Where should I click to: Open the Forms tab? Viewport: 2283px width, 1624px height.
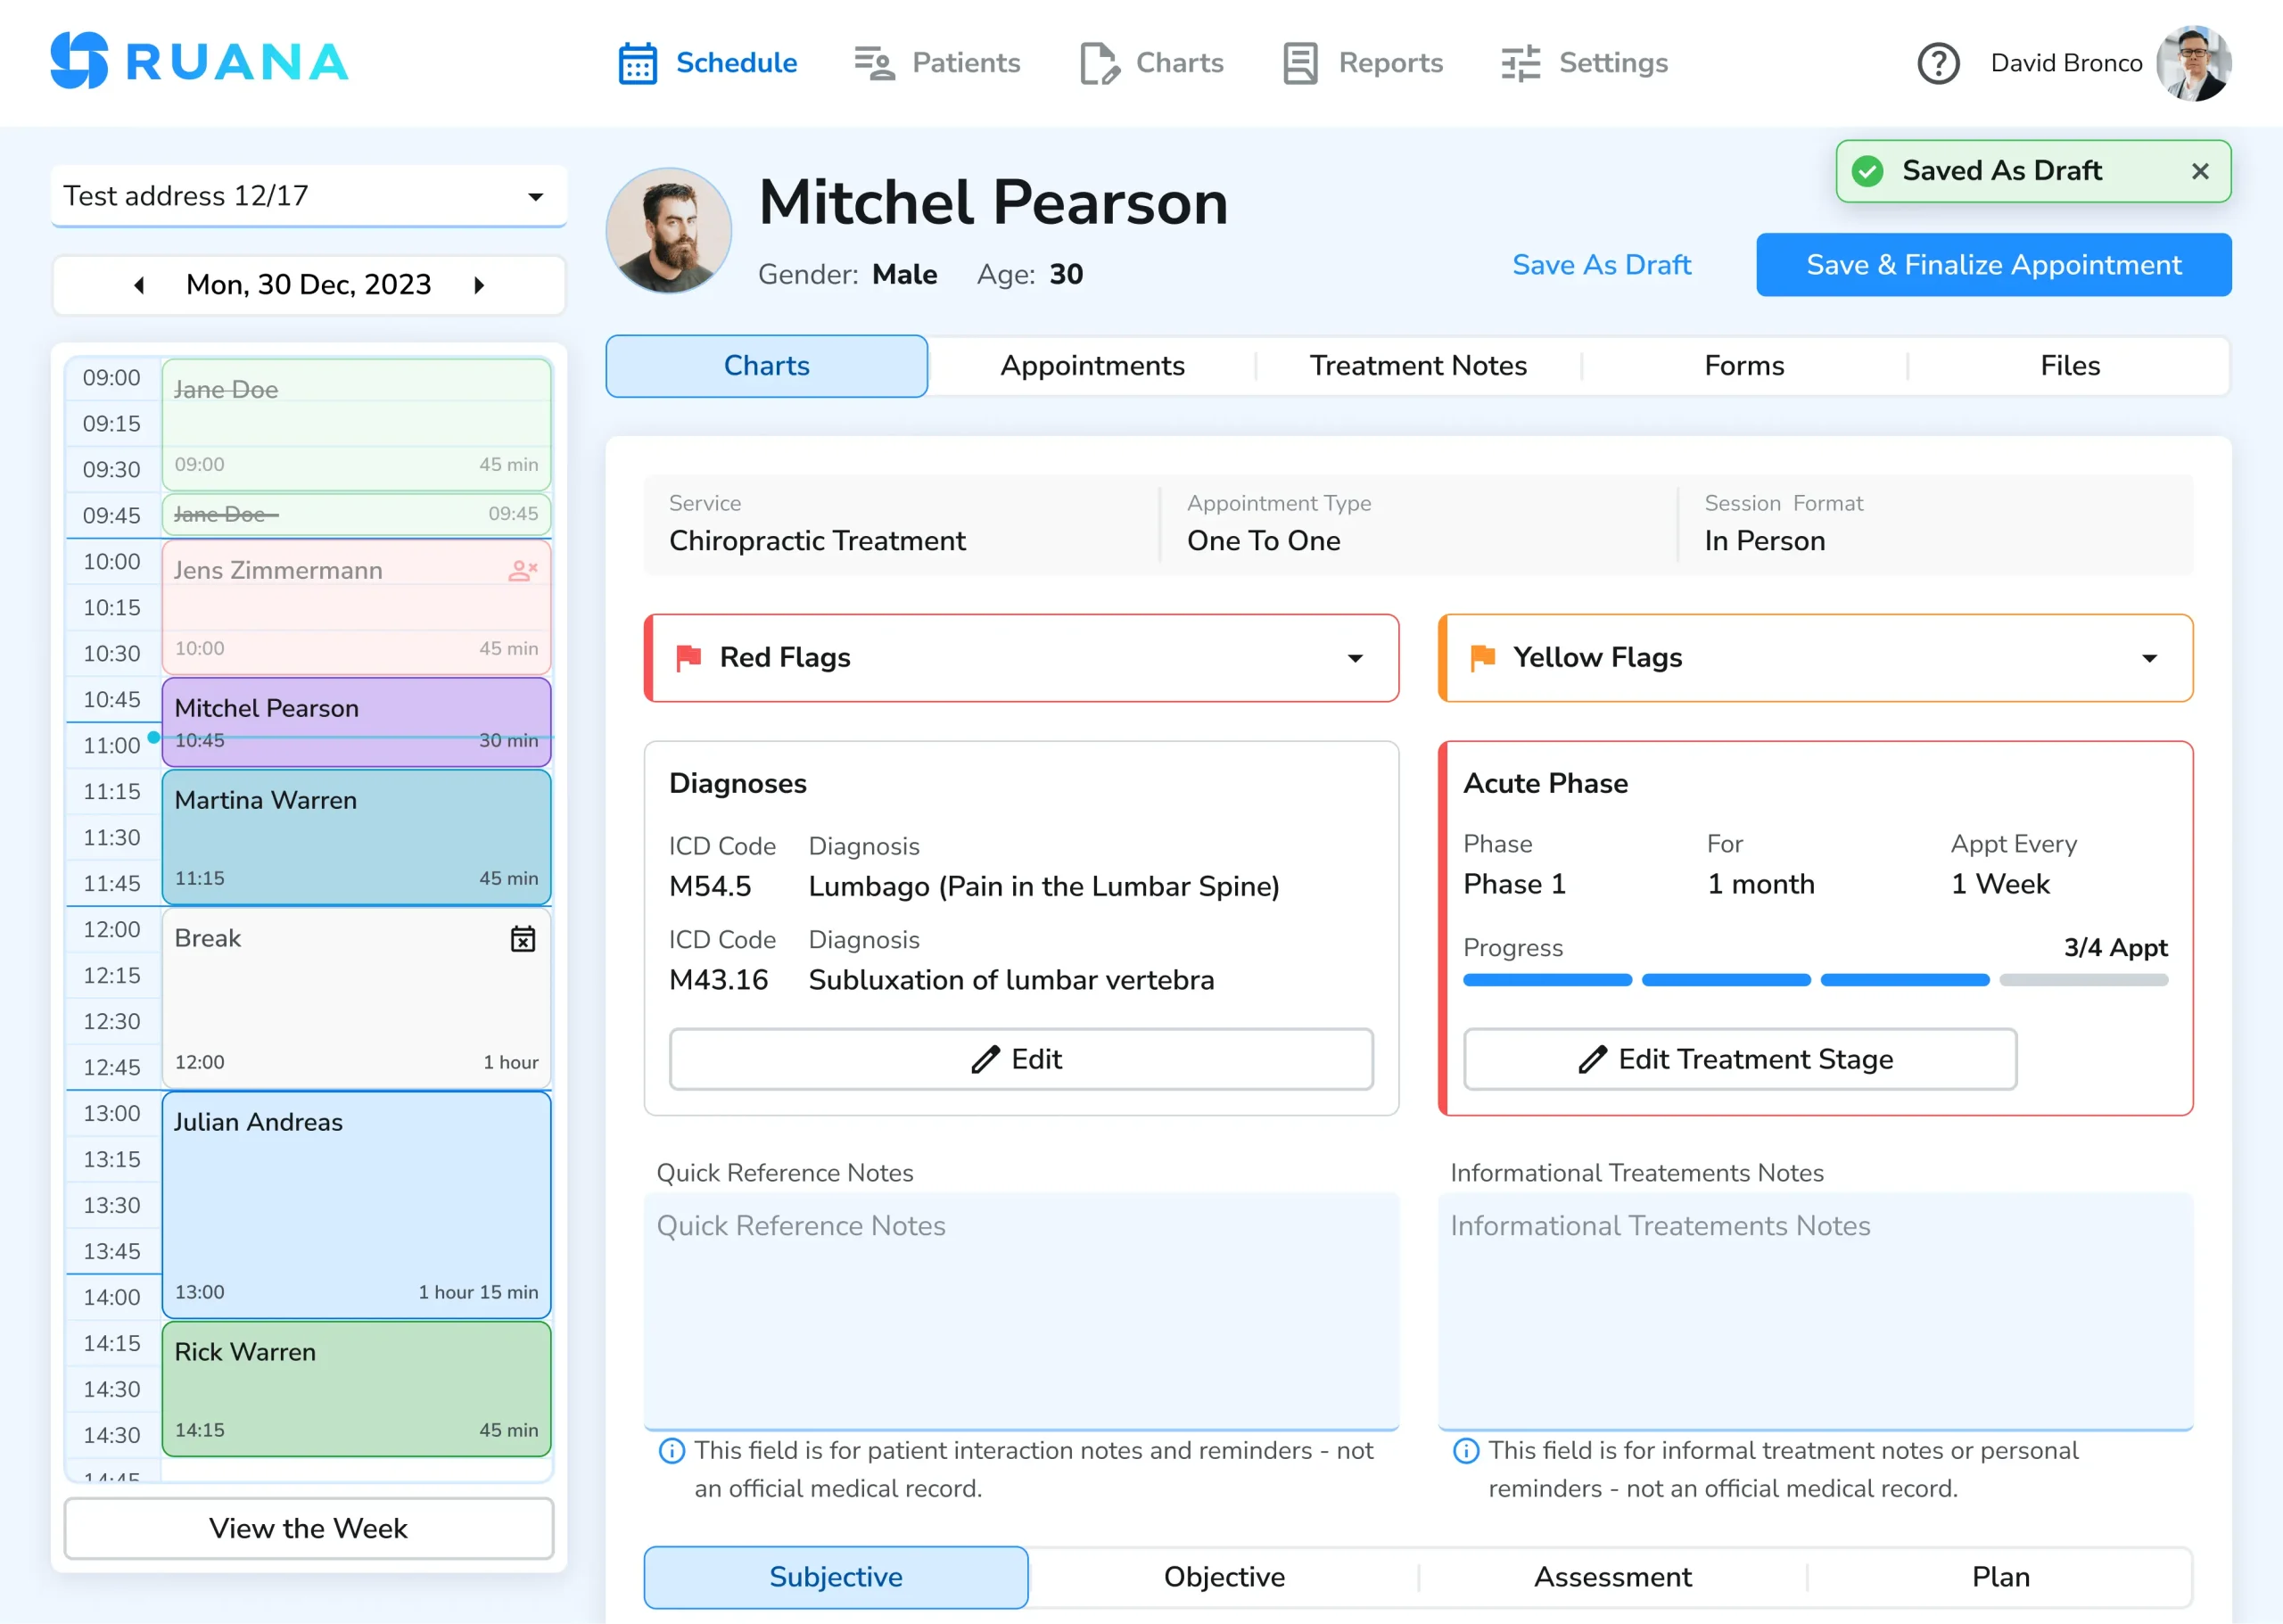[1744, 366]
